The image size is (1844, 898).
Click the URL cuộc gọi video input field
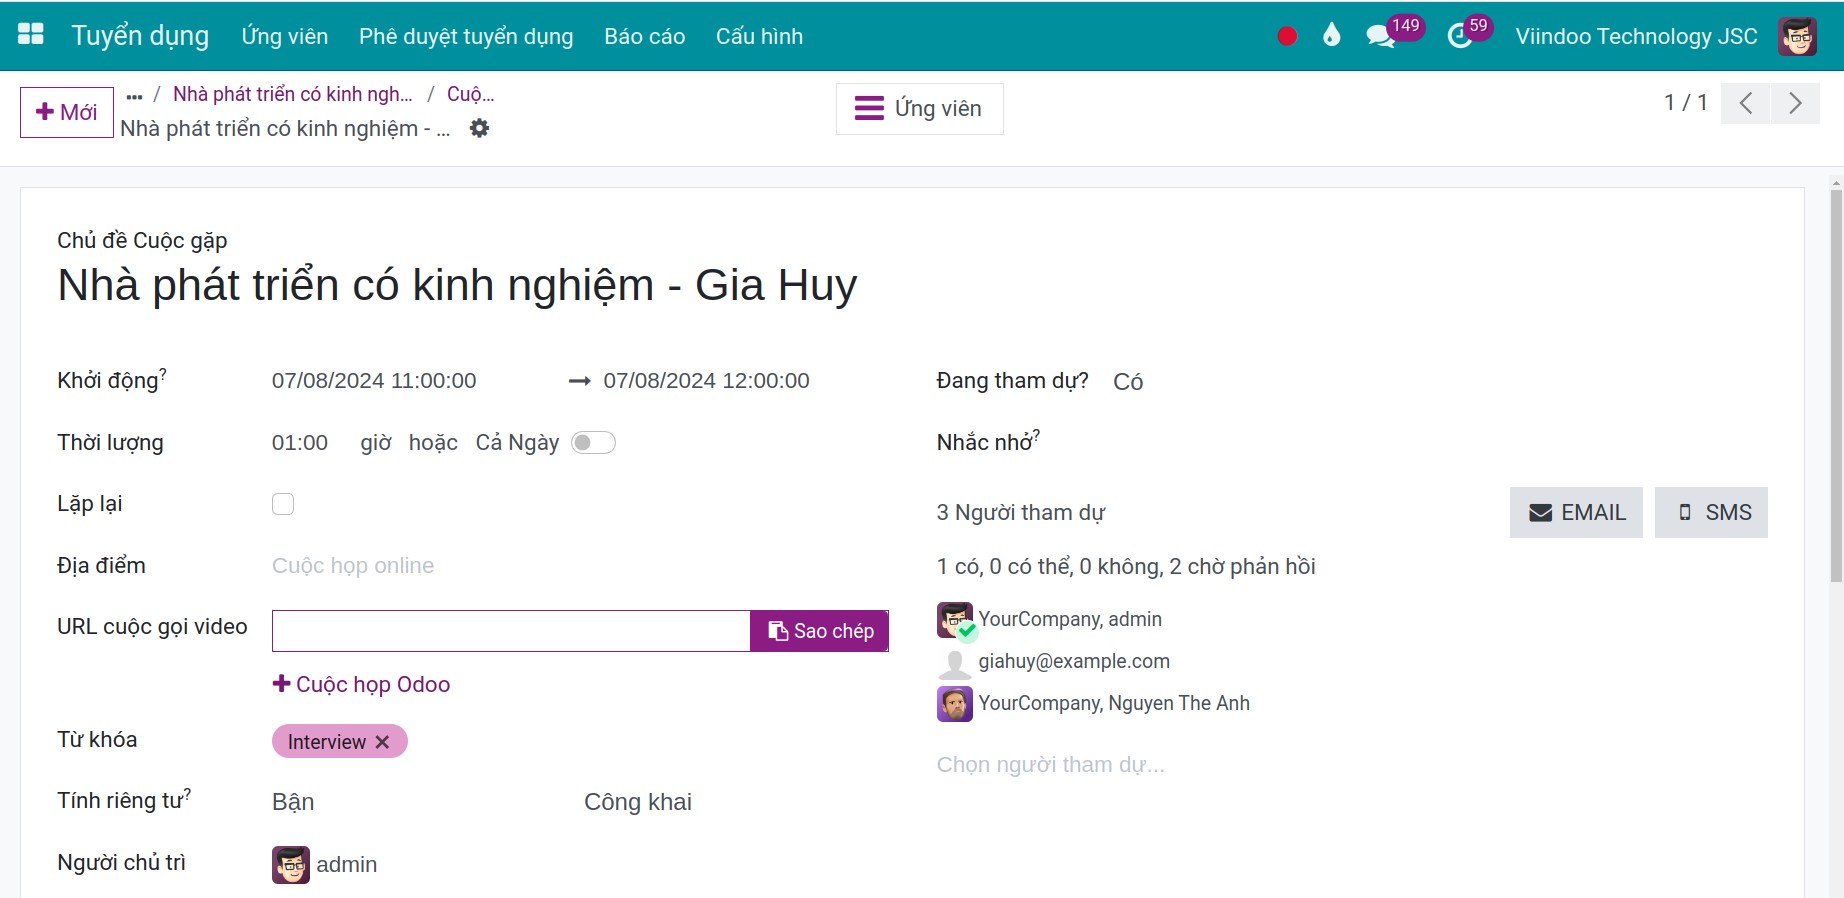511,631
